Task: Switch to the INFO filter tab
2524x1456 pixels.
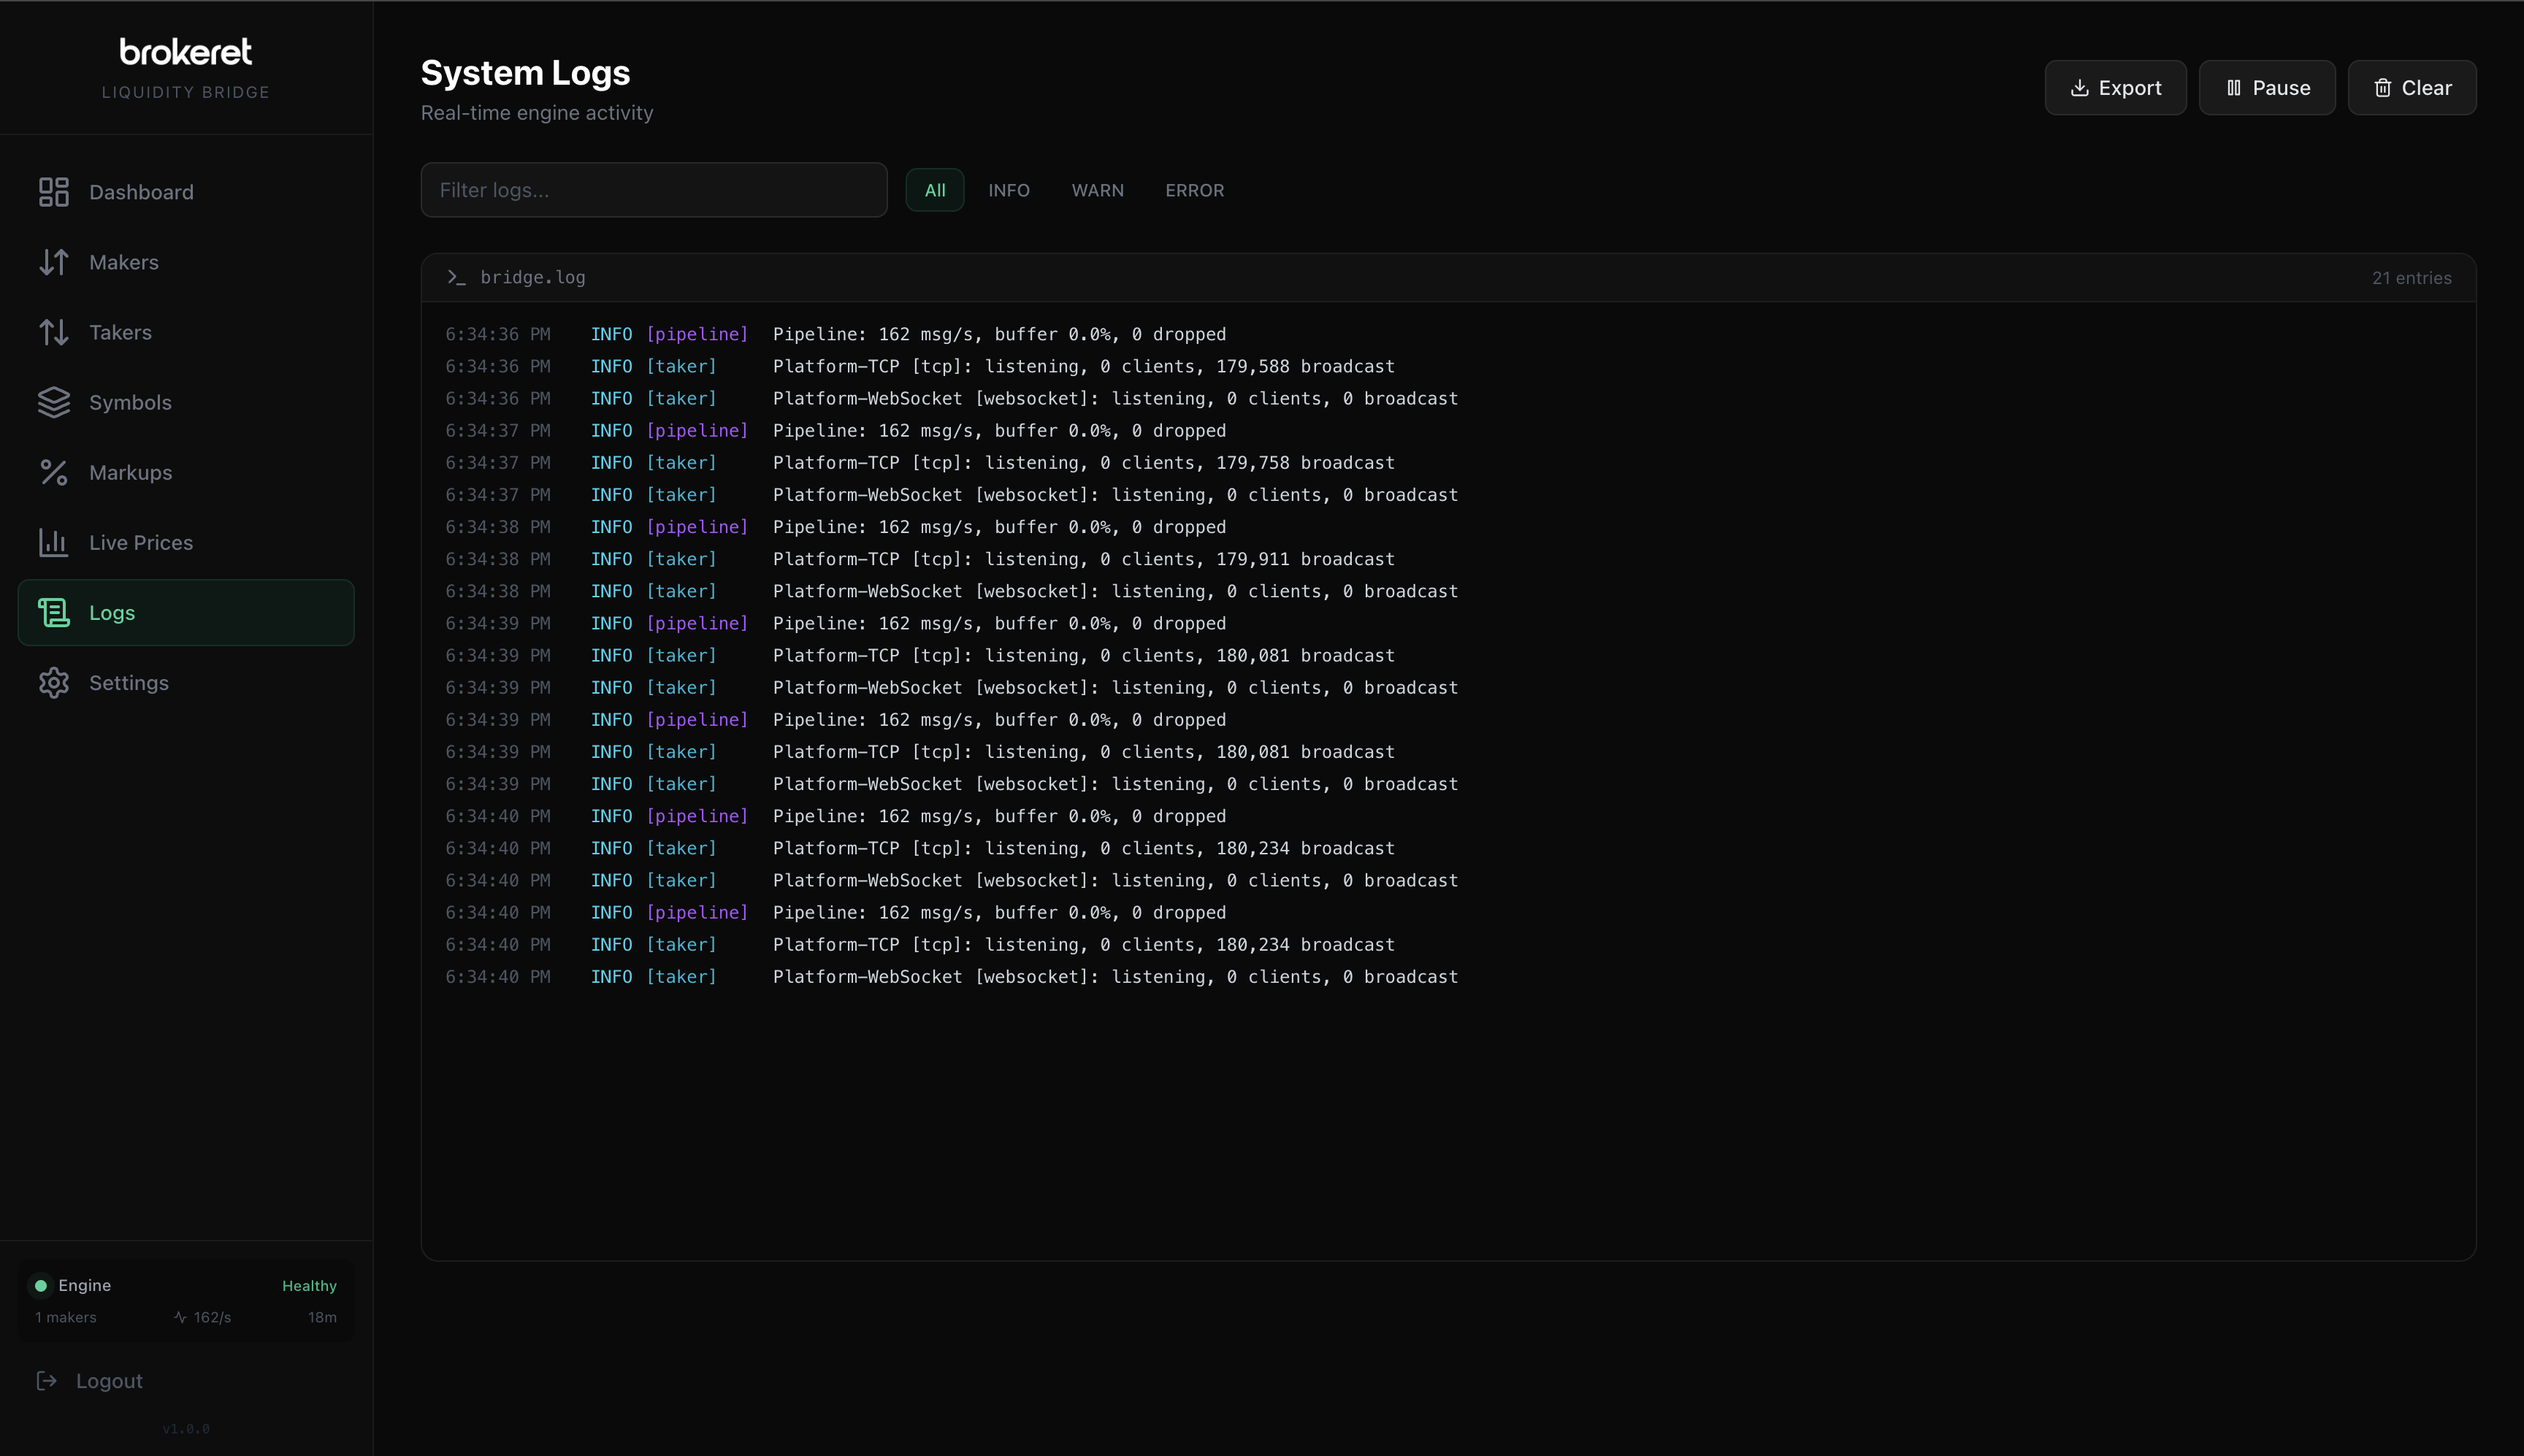Action: pos(1008,190)
